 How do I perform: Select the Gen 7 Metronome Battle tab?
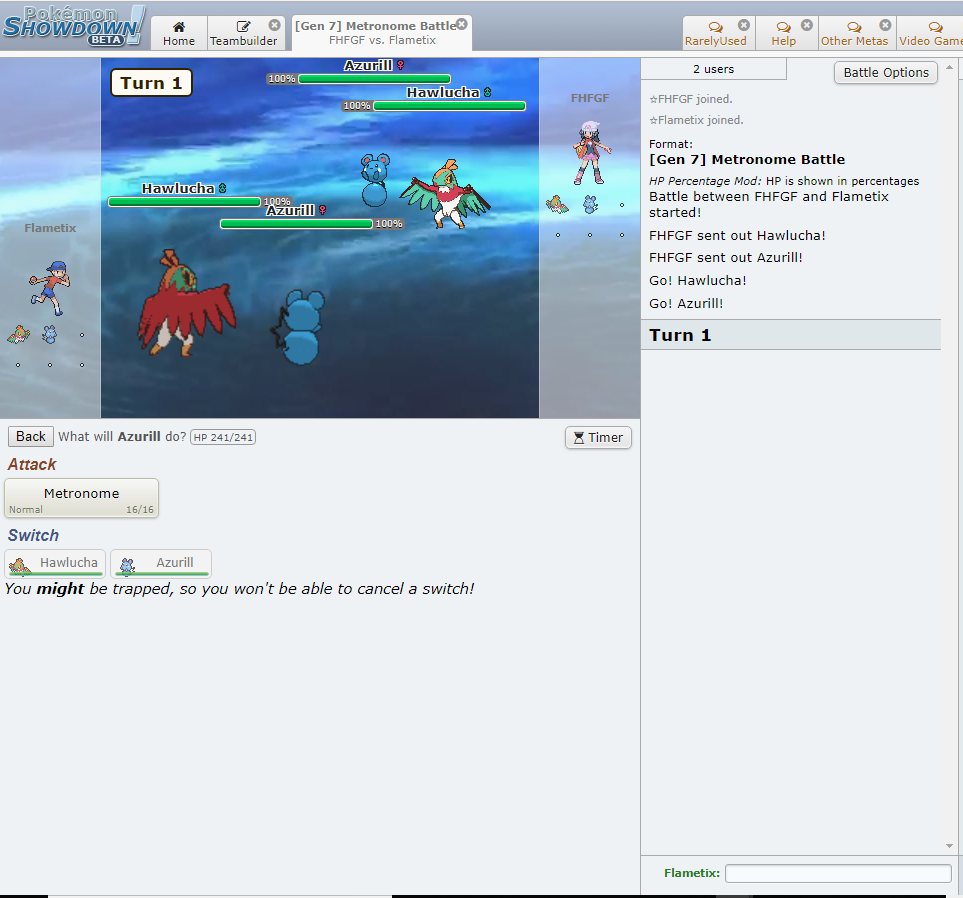[x=382, y=33]
